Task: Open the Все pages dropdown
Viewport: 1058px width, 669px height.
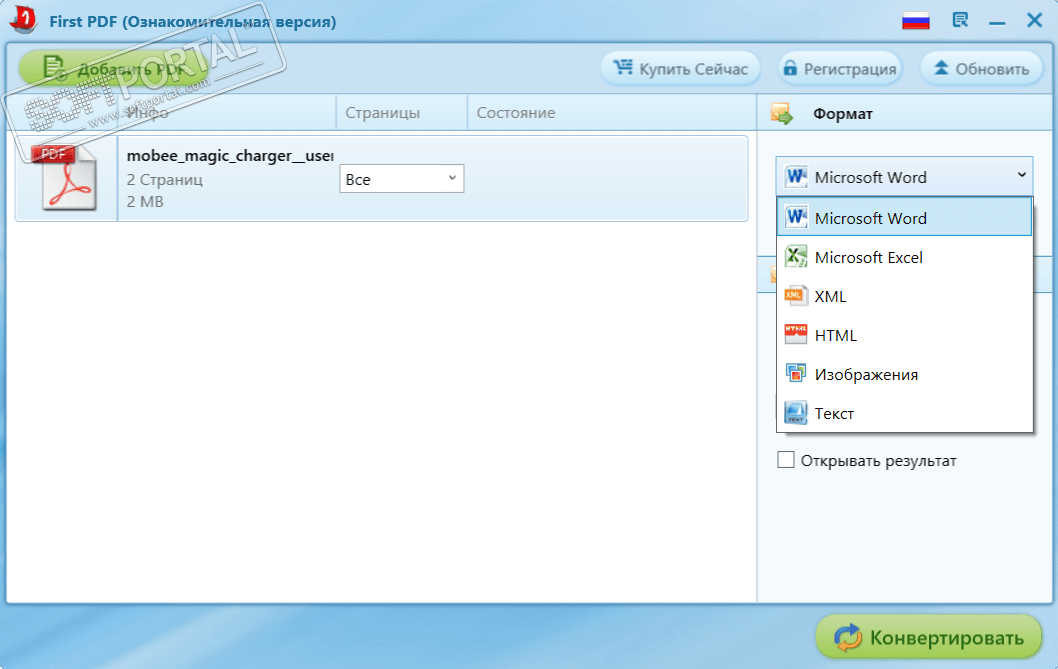Action: (401, 179)
